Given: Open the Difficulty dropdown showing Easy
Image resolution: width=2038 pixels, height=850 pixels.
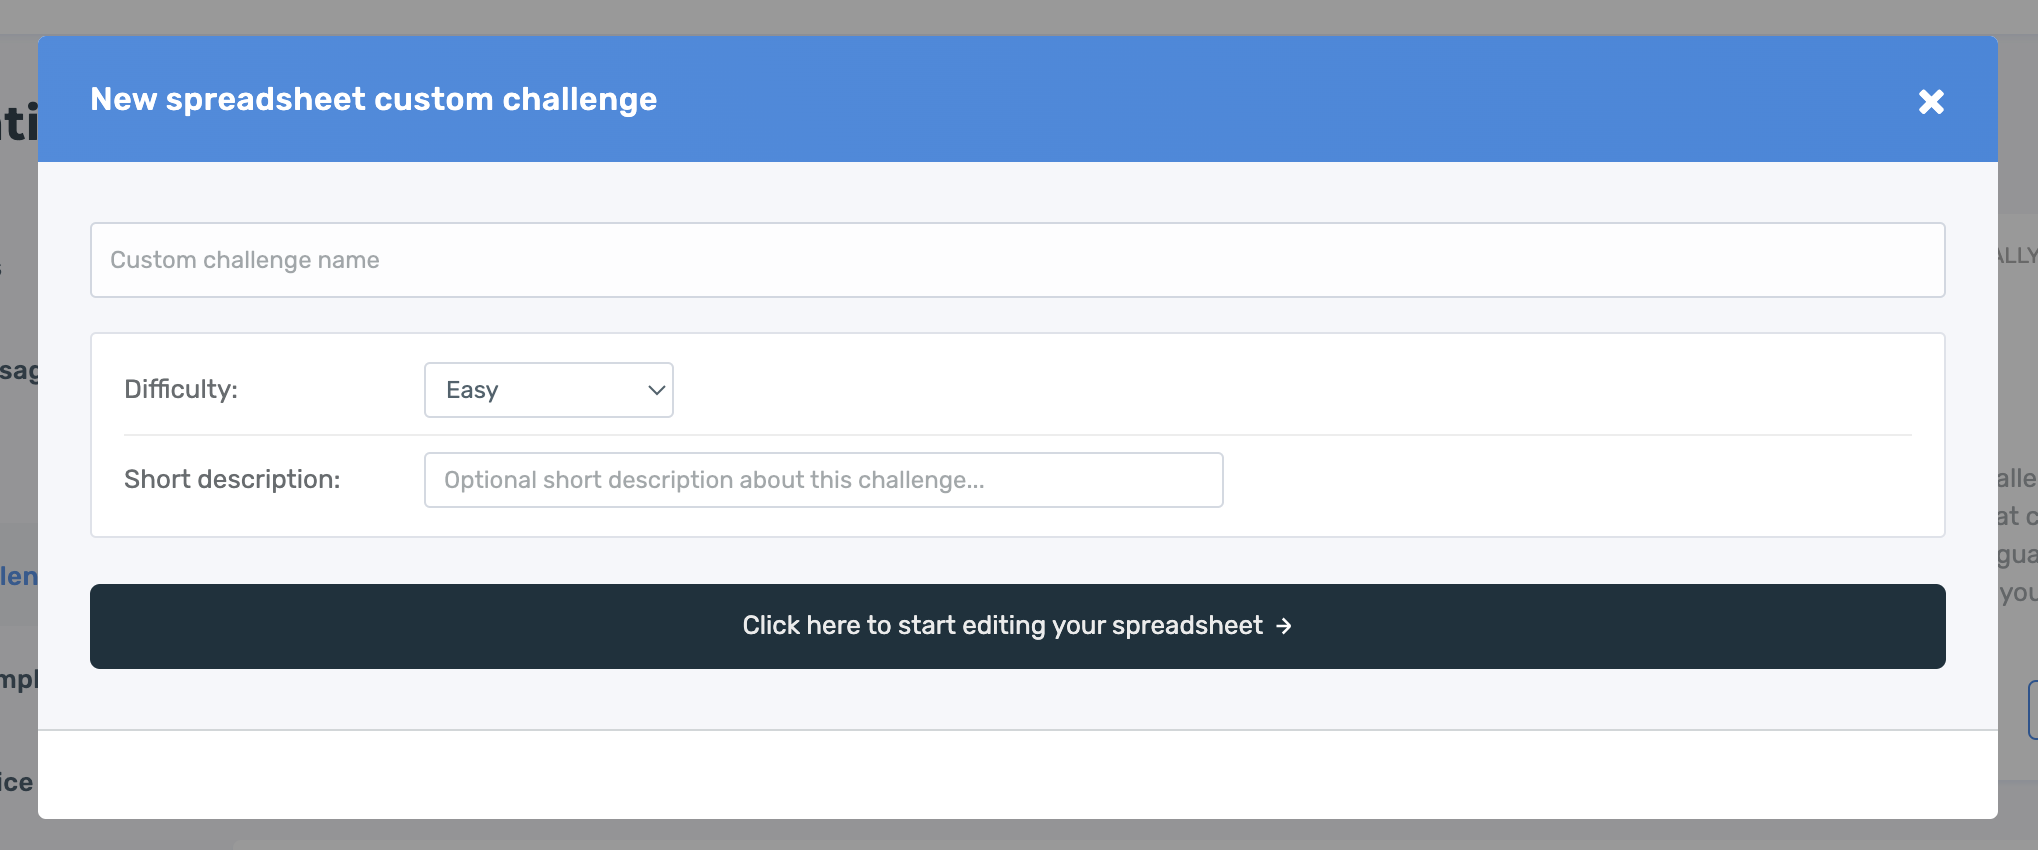Looking at the screenshot, I should (548, 390).
